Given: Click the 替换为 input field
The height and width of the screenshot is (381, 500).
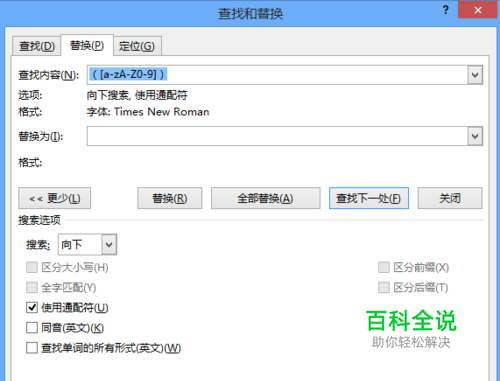Looking at the screenshot, I should click(x=277, y=136).
